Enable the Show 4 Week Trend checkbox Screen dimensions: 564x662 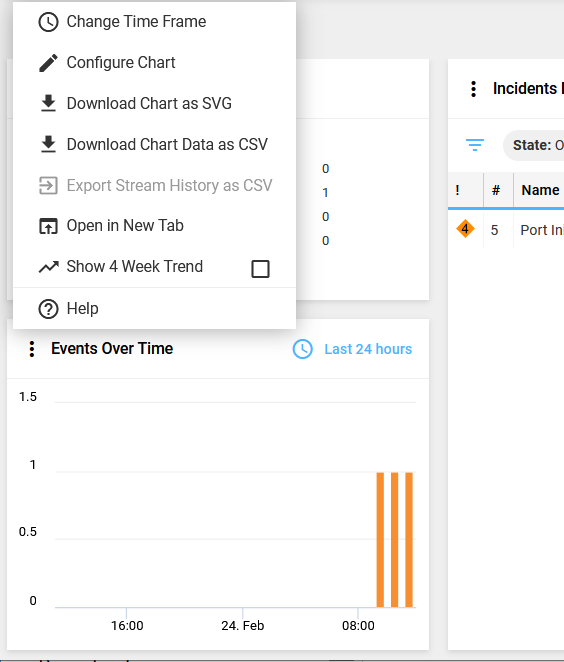tap(260, 269)
